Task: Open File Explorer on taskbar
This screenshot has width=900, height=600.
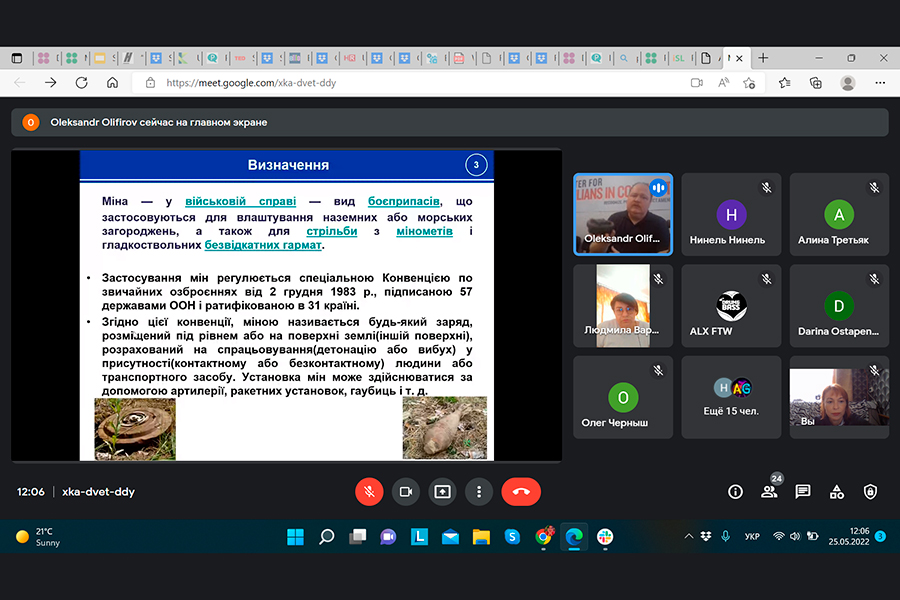Action: [481, 537]
